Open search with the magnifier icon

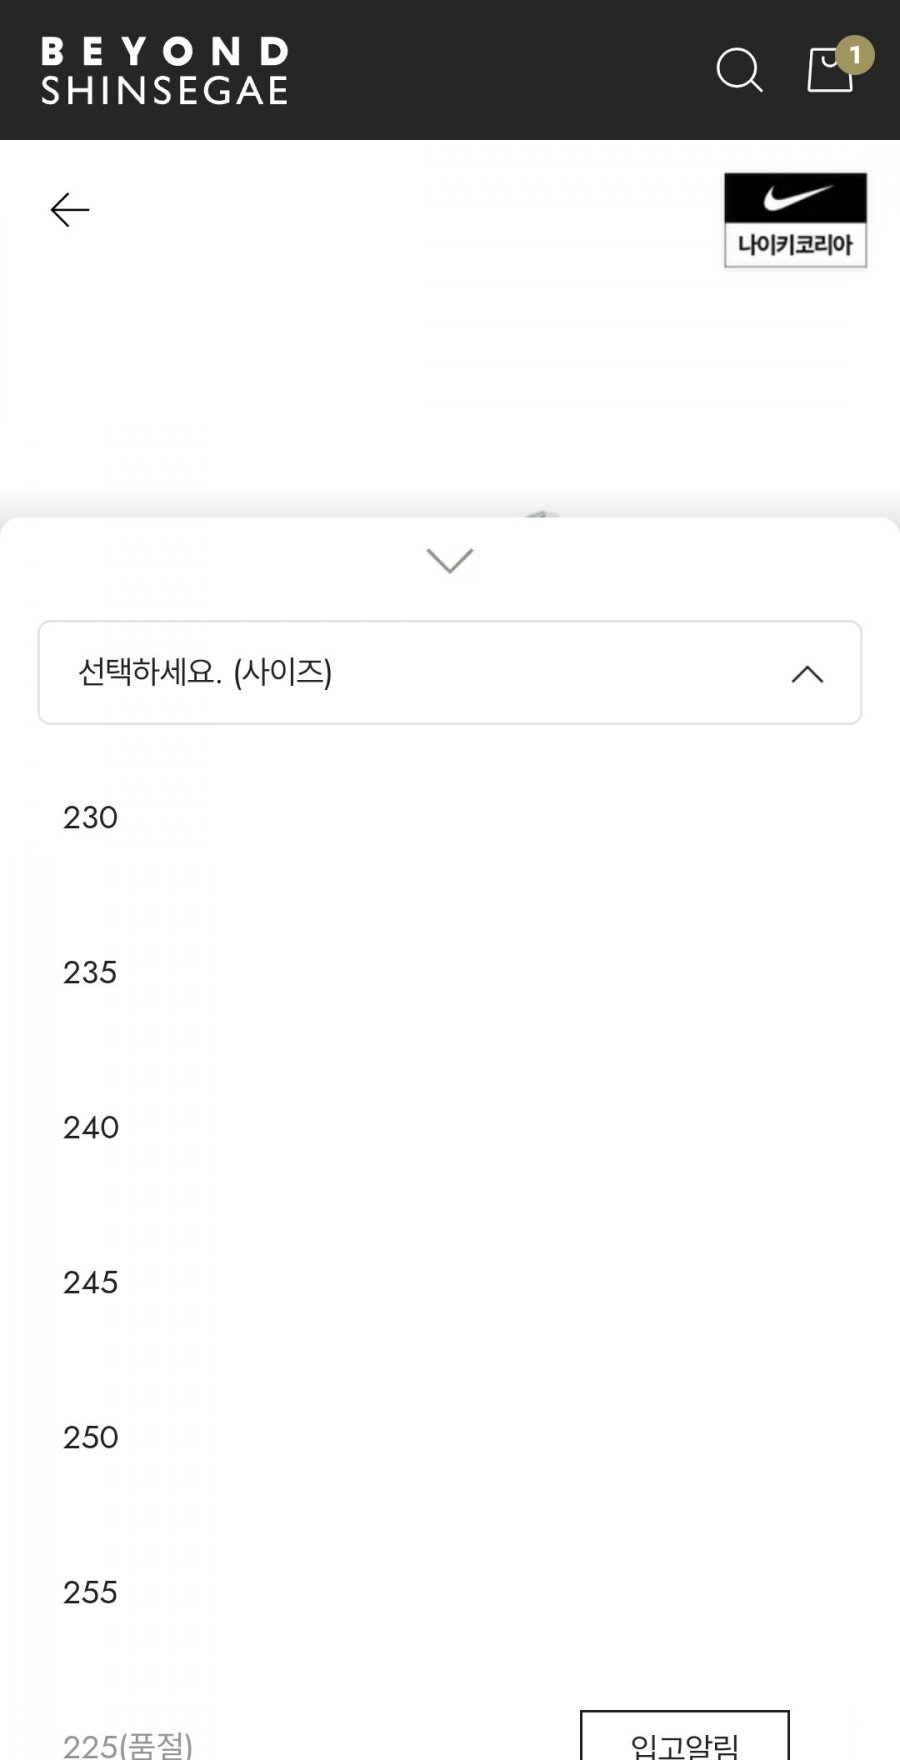(739, 70)
